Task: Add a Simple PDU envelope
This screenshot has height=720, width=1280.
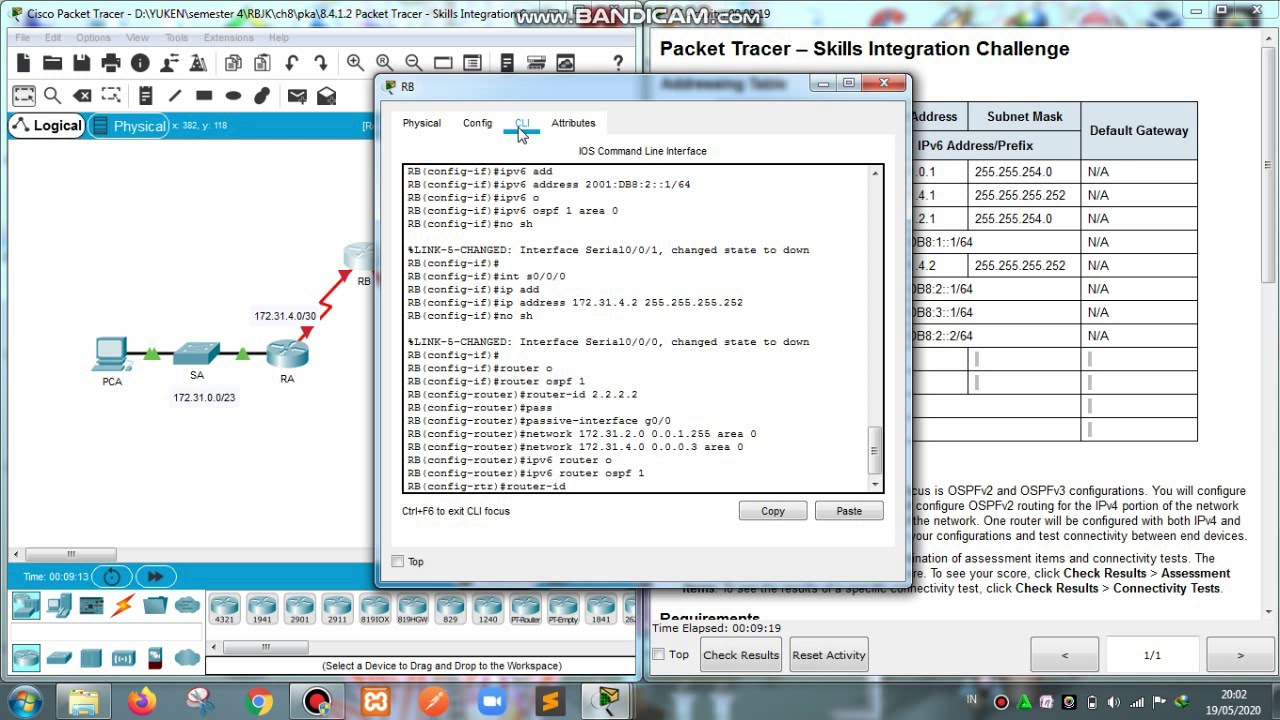Action: click(297, 96)
